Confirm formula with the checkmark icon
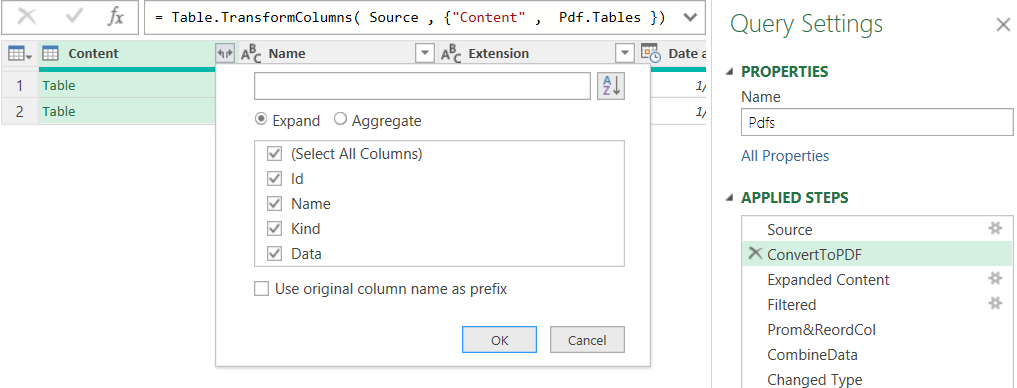Image resolution: width=1017 pixels, height=388 pixels. point(75,17)
